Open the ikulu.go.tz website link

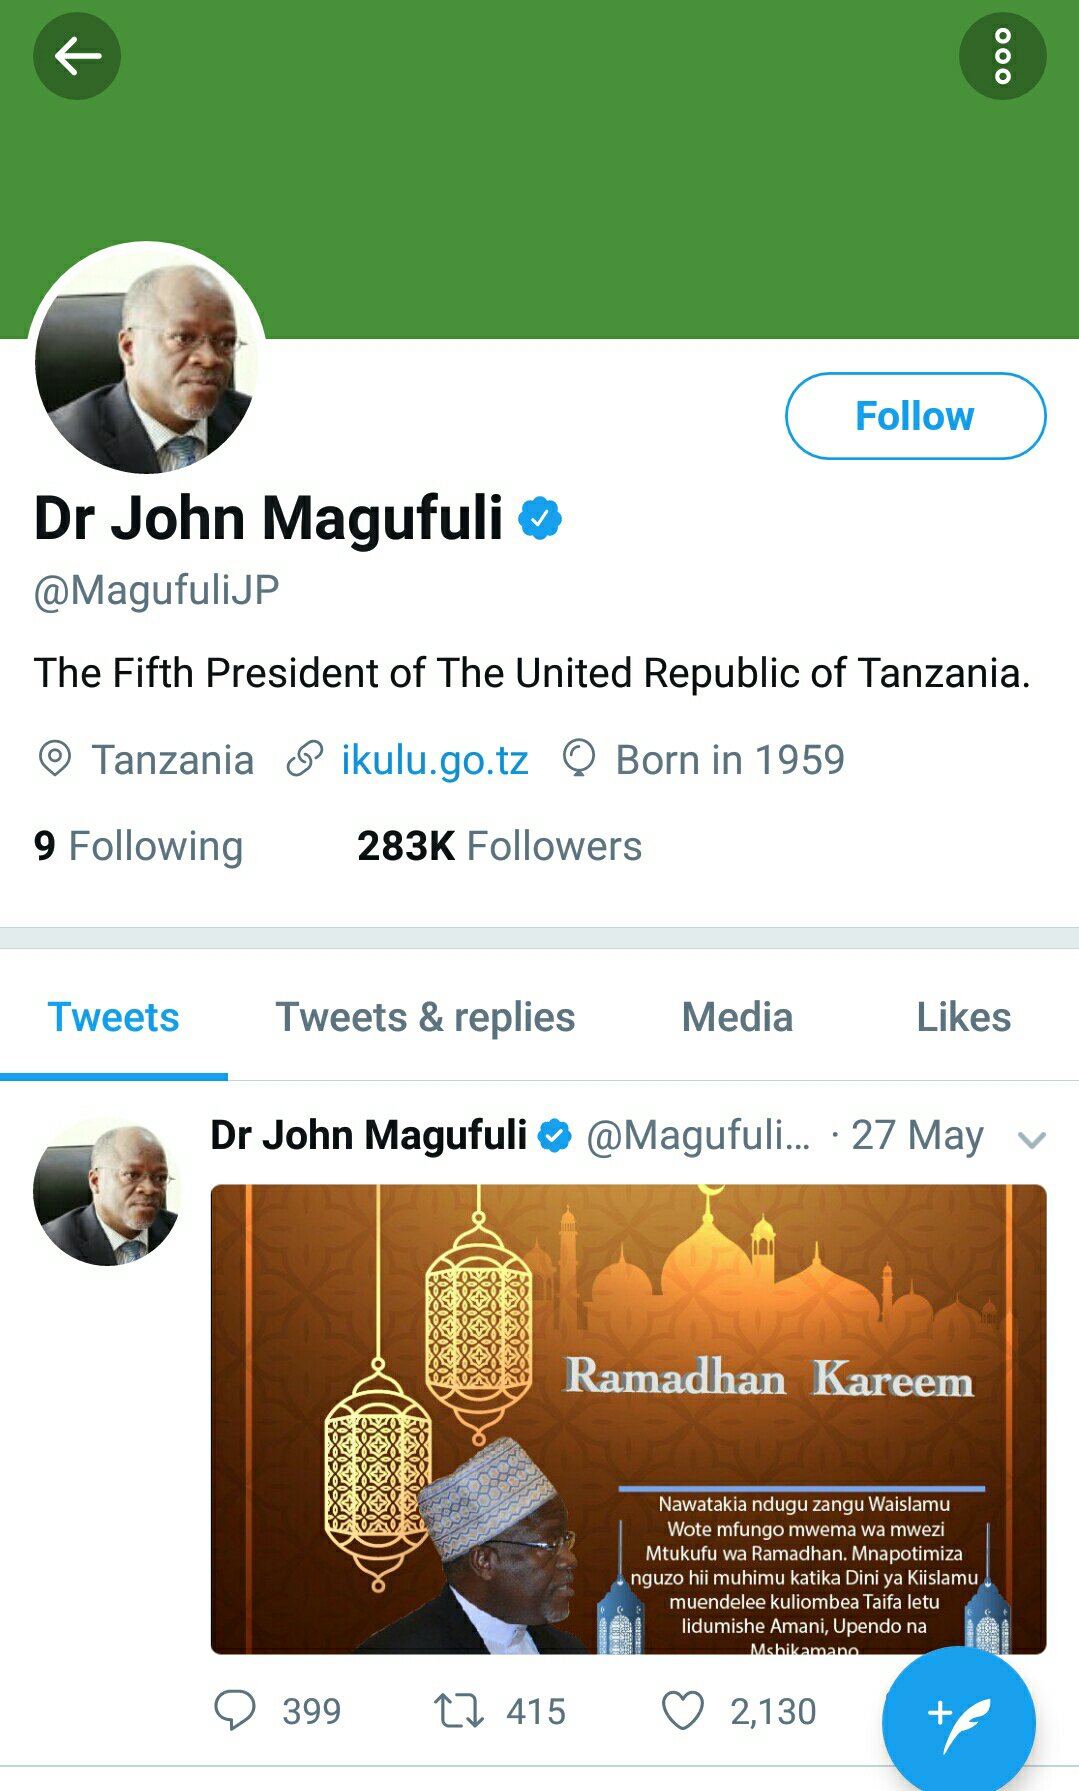click(434, 760)
